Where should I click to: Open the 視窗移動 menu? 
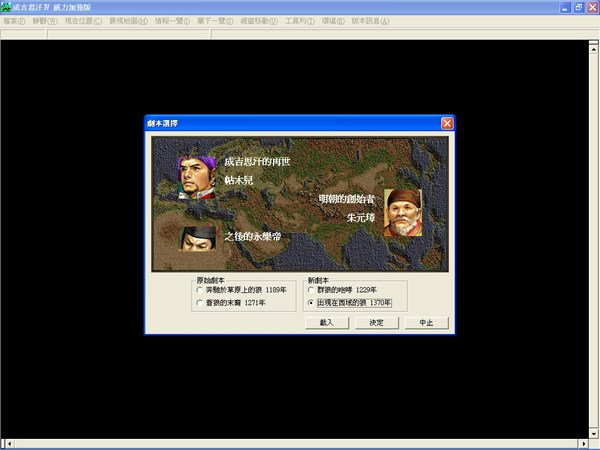pyautogui.click(x=259, y=21)
